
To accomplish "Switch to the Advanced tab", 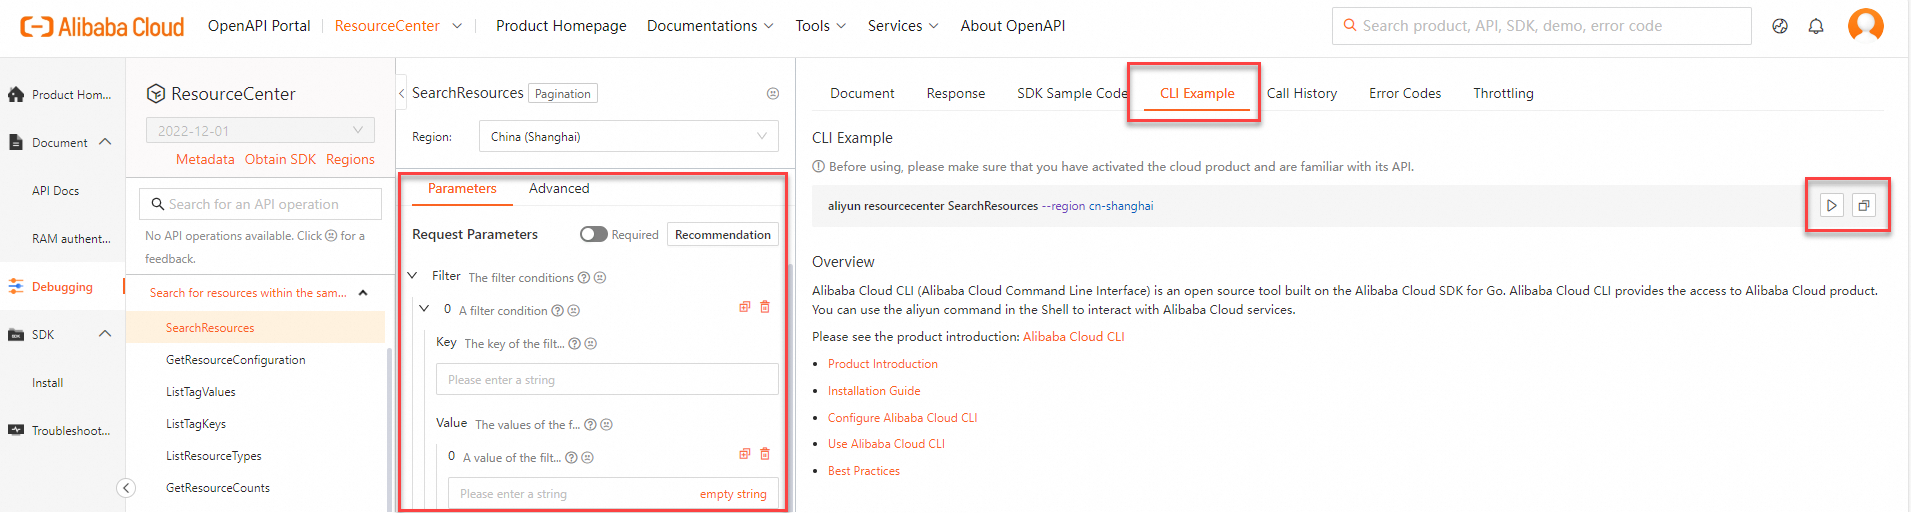I will pyautogui.click(x=559, y=188).
